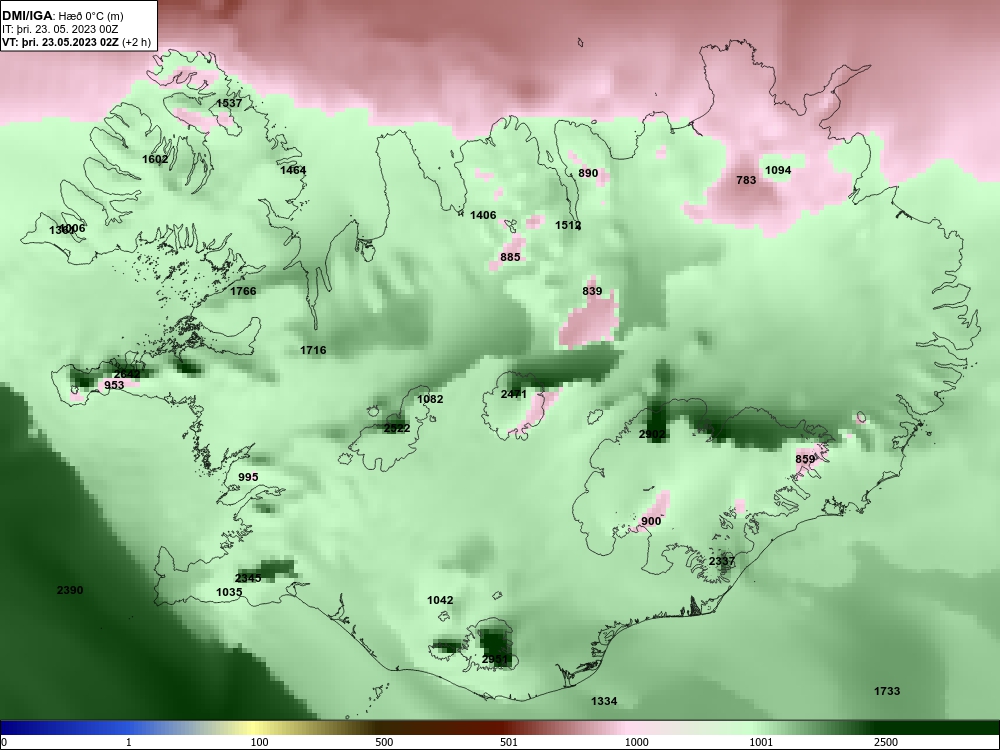Click the 2345 value label
1000x750 pixels.
click(x=248, y=578)
